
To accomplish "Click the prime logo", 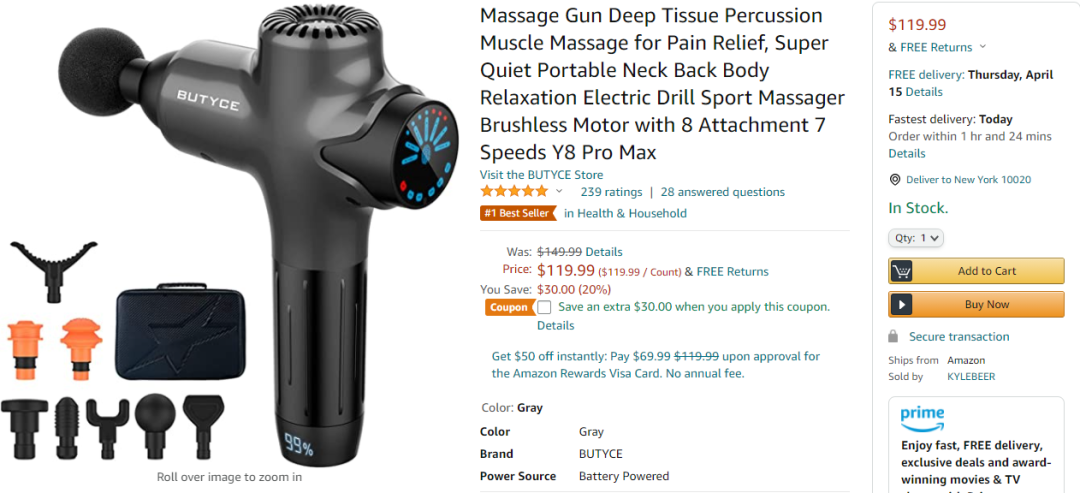I will point(922,419).
